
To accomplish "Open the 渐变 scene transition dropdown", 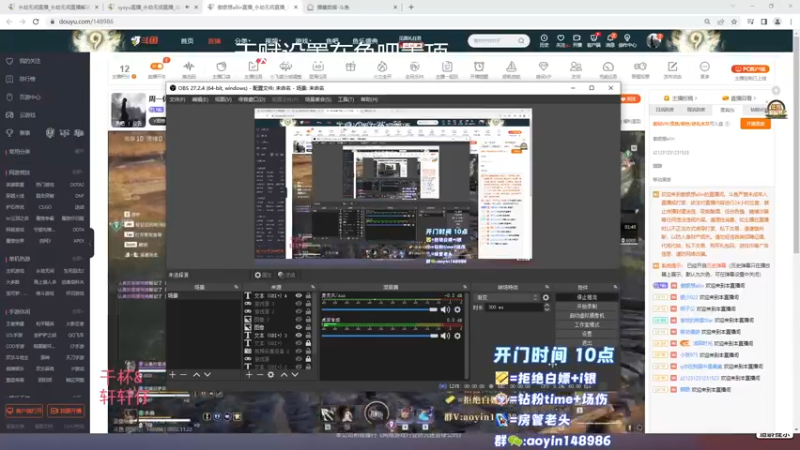I will (x=507, y=297).
